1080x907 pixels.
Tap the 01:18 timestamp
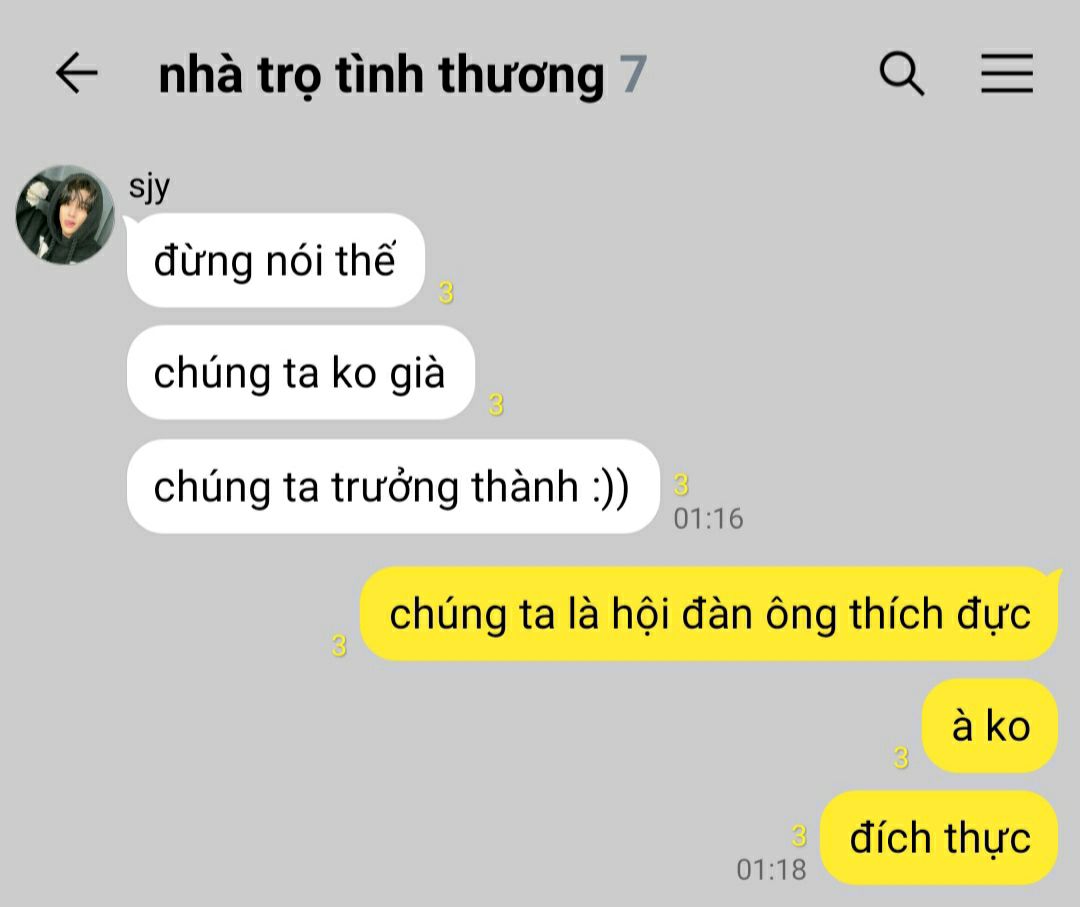pyautogui.click(x=771, y=870)
